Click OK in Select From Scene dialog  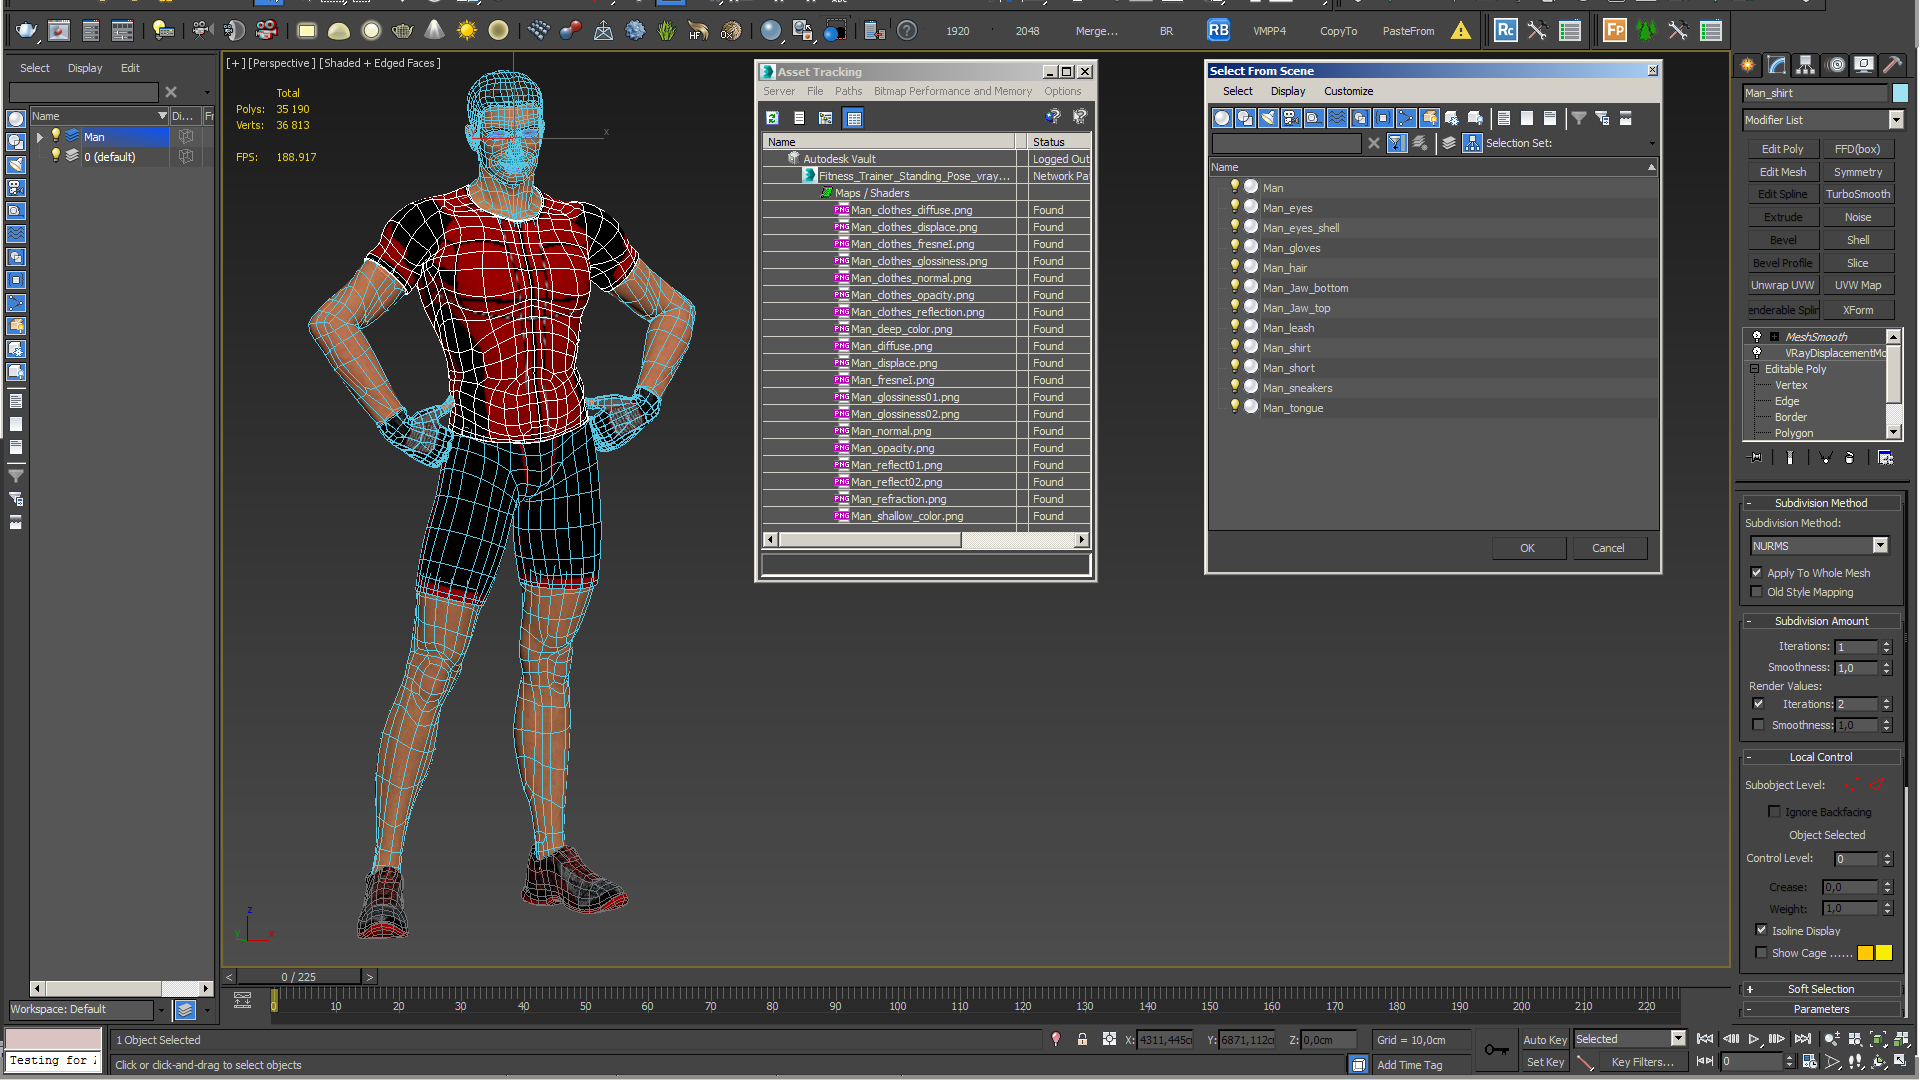click(x=1527, y=548)
